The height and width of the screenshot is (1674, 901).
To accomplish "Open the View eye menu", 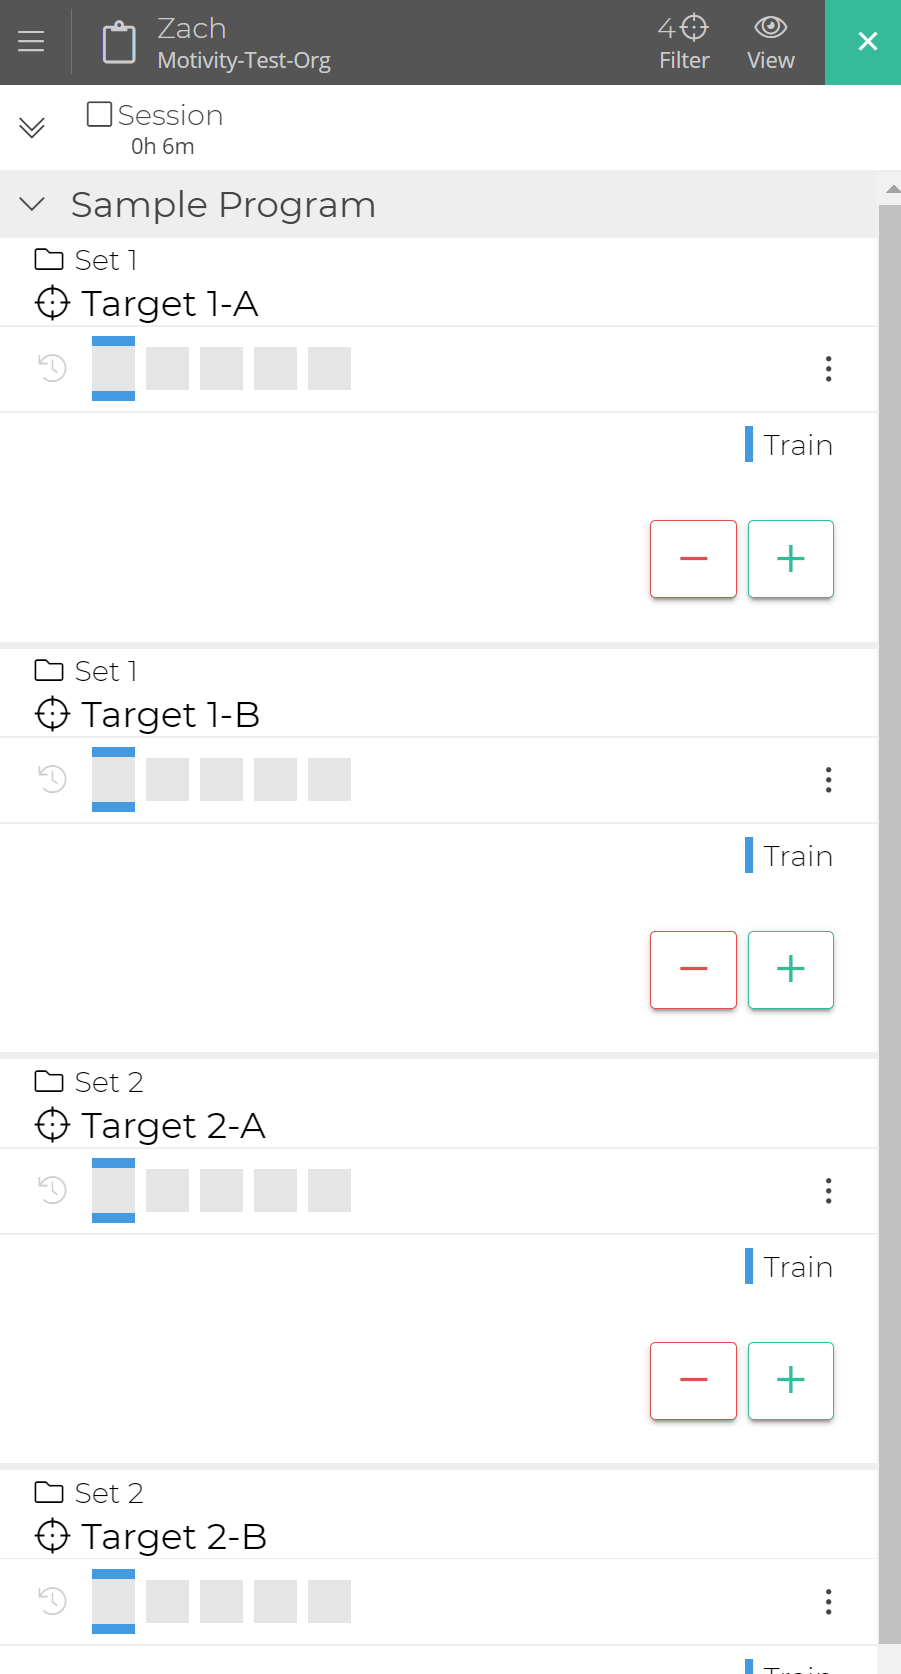I will coord(770,42).
